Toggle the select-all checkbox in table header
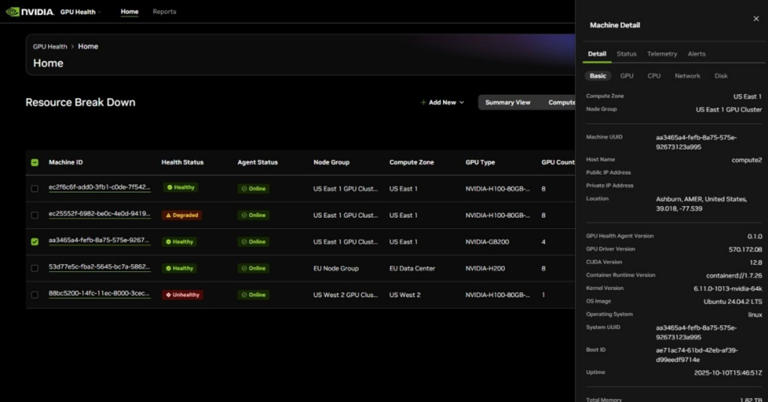Viewport: 768px width, 402px height. pyautogui.click(x=35, y=163)
